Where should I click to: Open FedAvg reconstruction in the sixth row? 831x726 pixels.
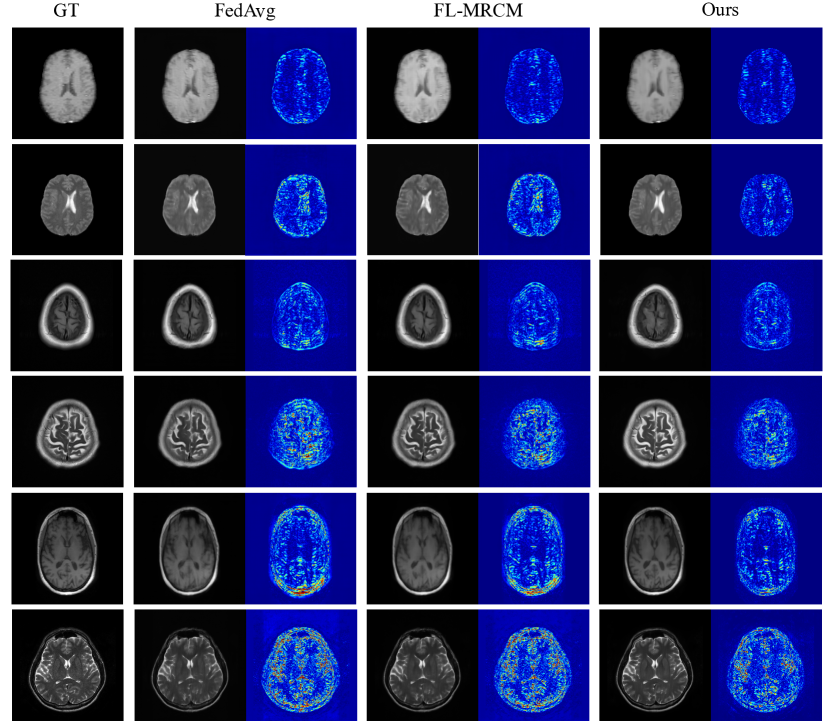190,665
